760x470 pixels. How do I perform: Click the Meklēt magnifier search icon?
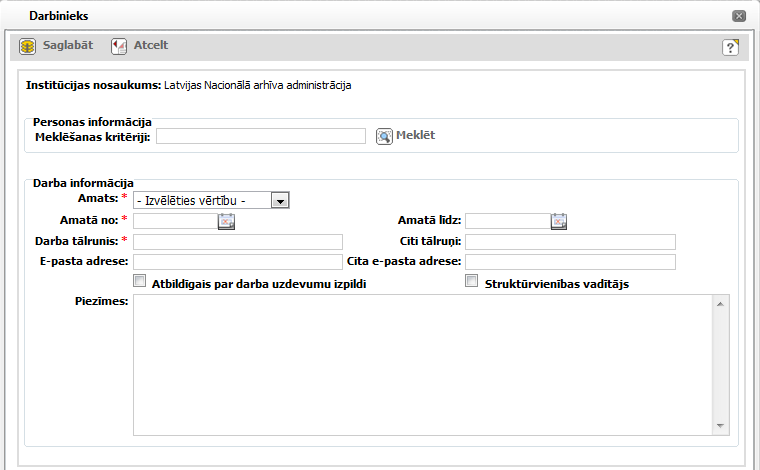[384, 136]
